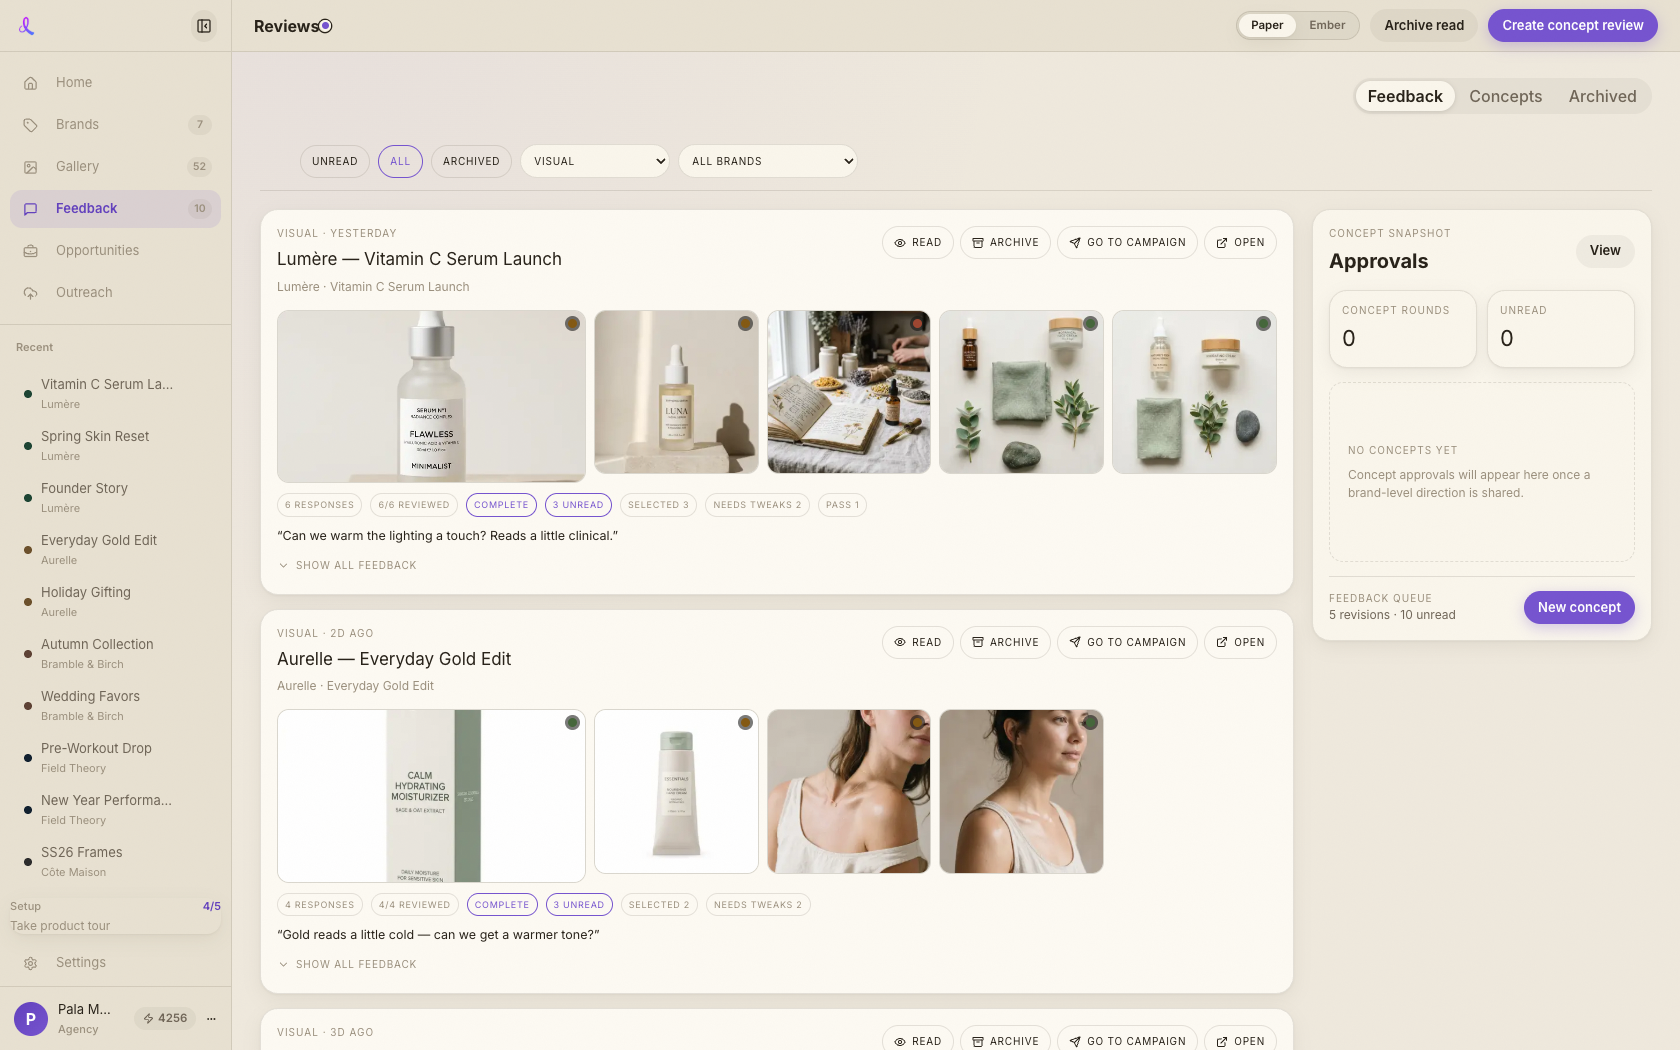The height and width of the screenshot is (1050, 1680).
Task: Switch to the Archived tab
Action: coord(1602,97)
